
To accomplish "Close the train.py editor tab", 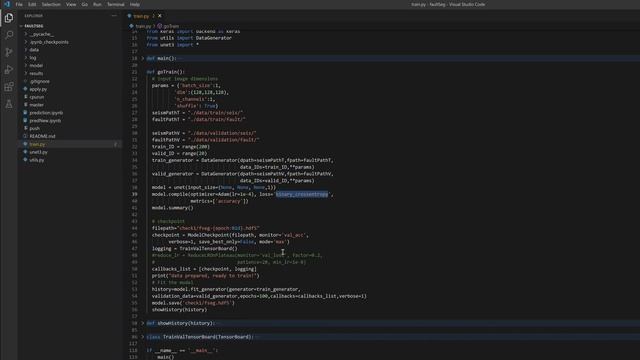I will point(160,16).
